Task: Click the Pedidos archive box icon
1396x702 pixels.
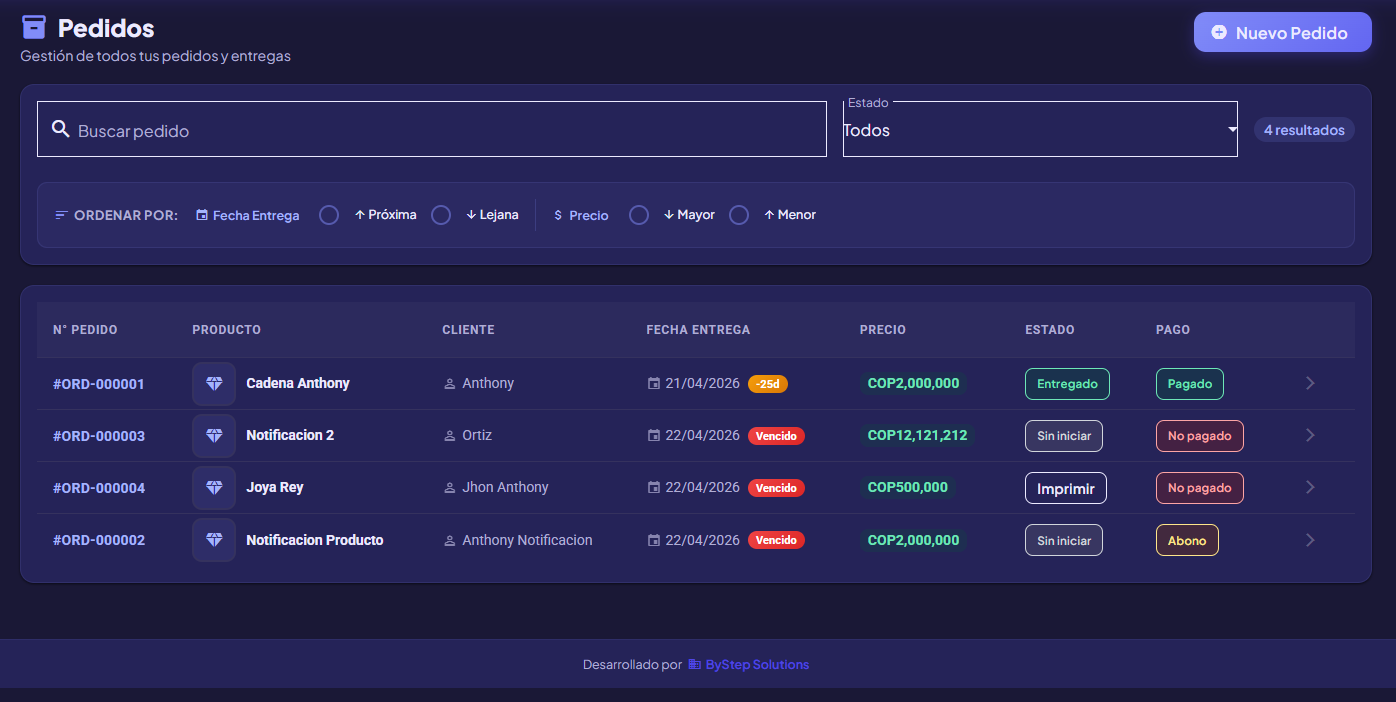Action: pos(34,27)
